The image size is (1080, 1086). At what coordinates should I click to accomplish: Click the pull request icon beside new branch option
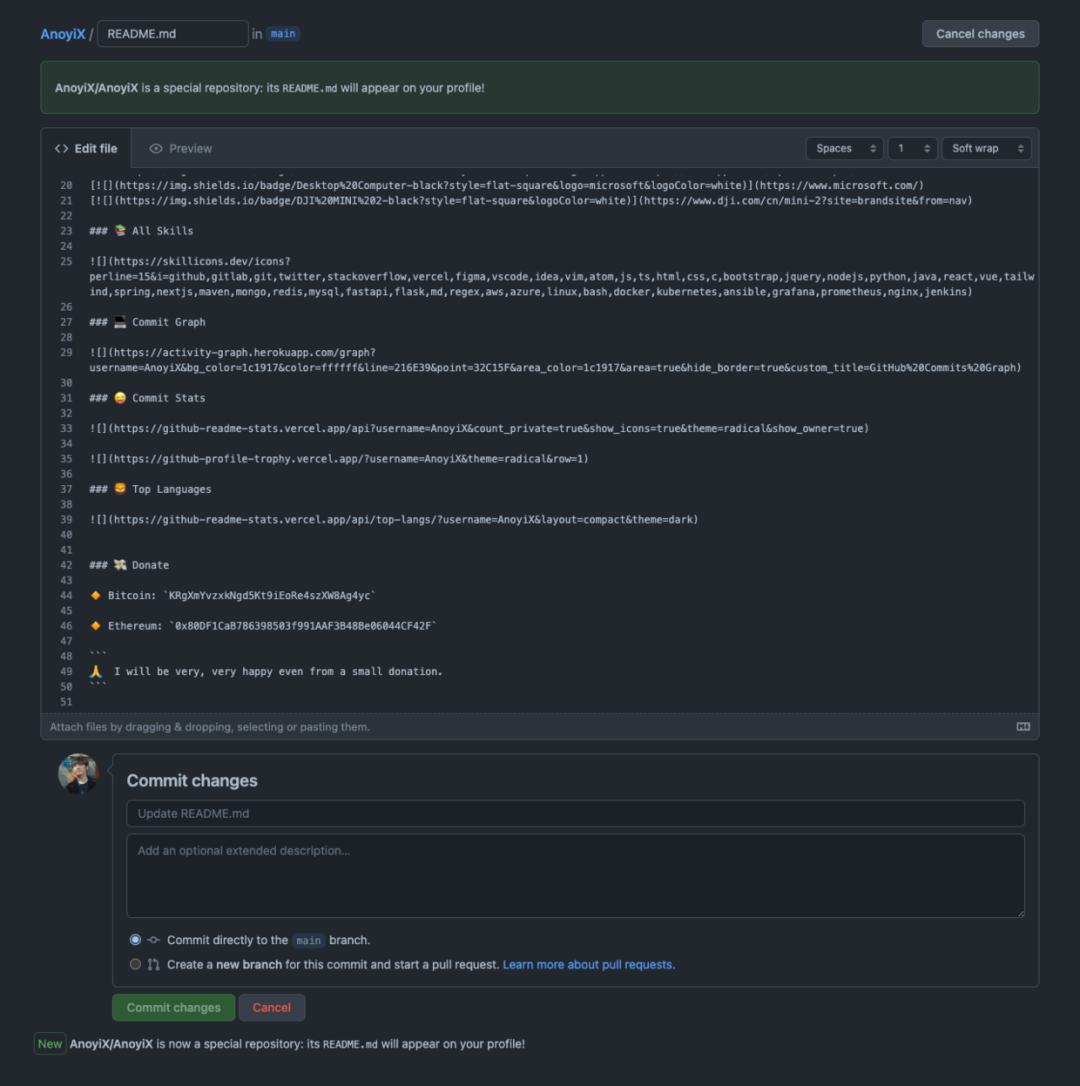(152, 964)
